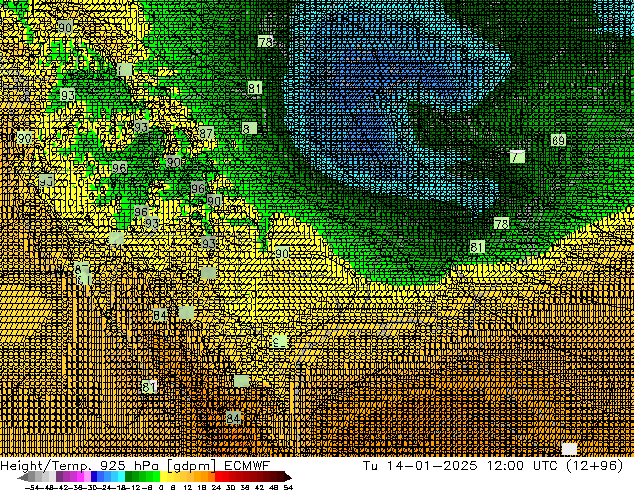Click the yellow swatch in the temperature legend

(x=163, y=476)
